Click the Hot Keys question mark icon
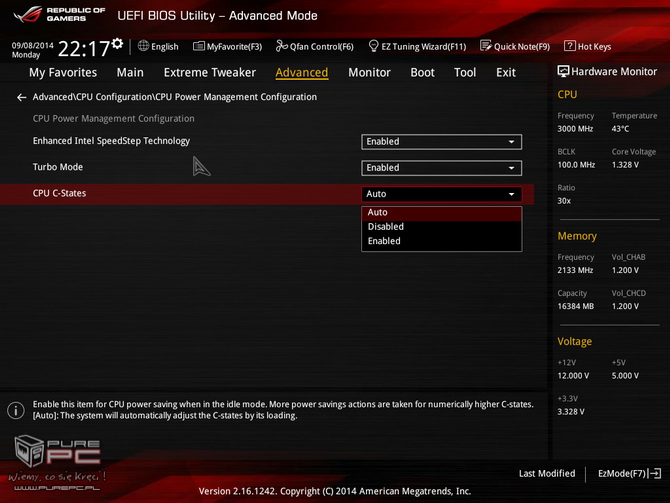 pyautogui.click(x=570, y=46)
